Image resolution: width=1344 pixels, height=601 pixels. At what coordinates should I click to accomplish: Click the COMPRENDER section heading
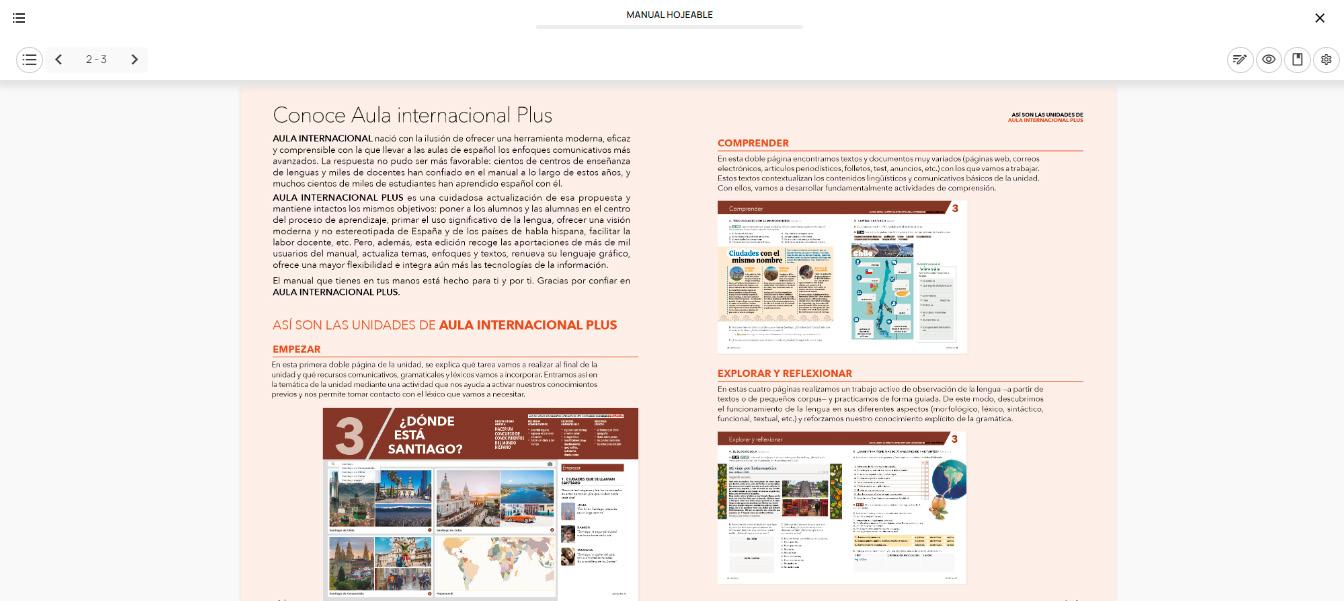point(753,144)
